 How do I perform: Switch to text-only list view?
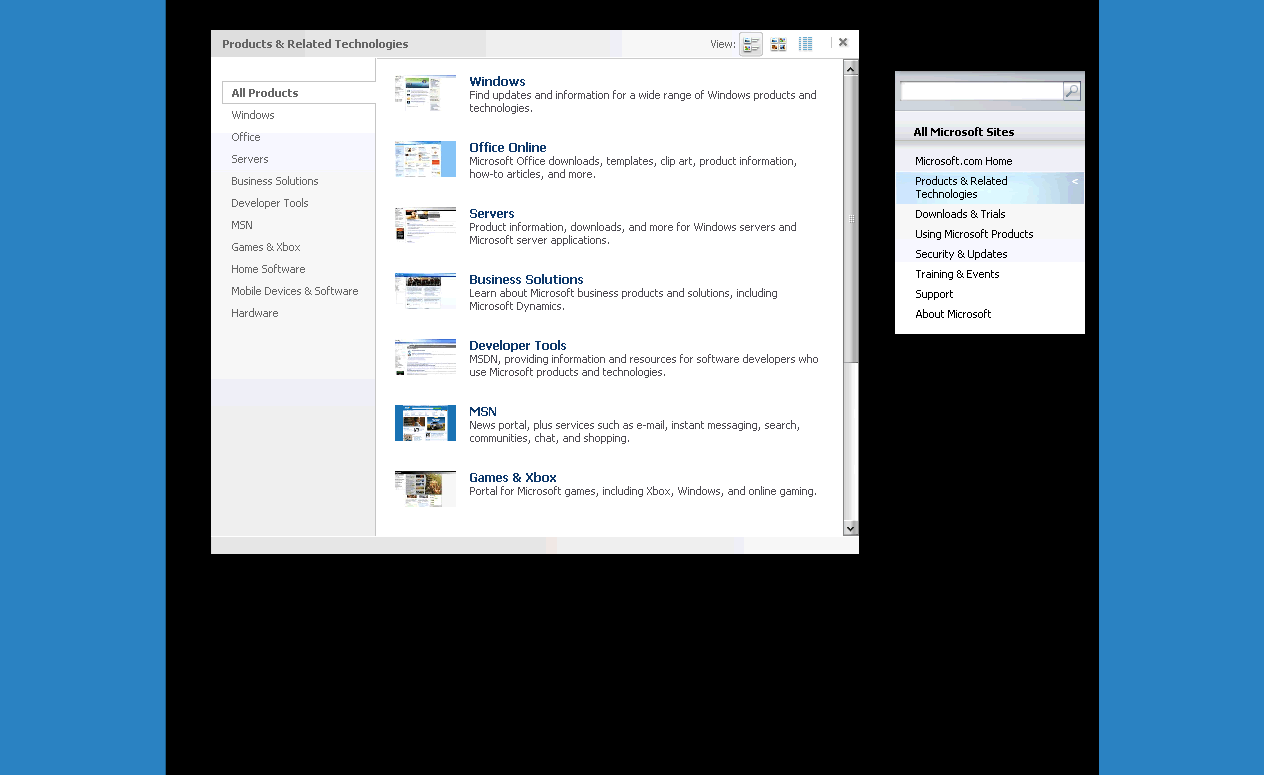pyautogui.click(x=805, y=44)
